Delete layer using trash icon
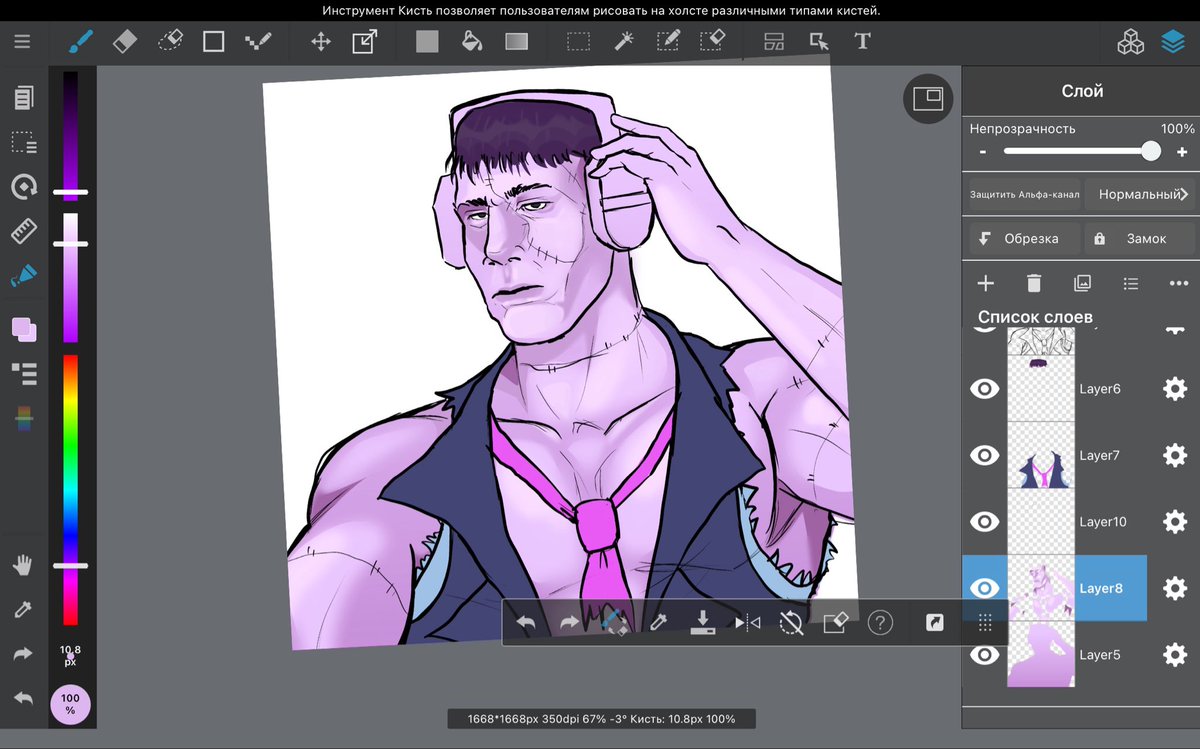This screenshot has height=749, width=1200. pyautogui.click(x=1034, y=284)
